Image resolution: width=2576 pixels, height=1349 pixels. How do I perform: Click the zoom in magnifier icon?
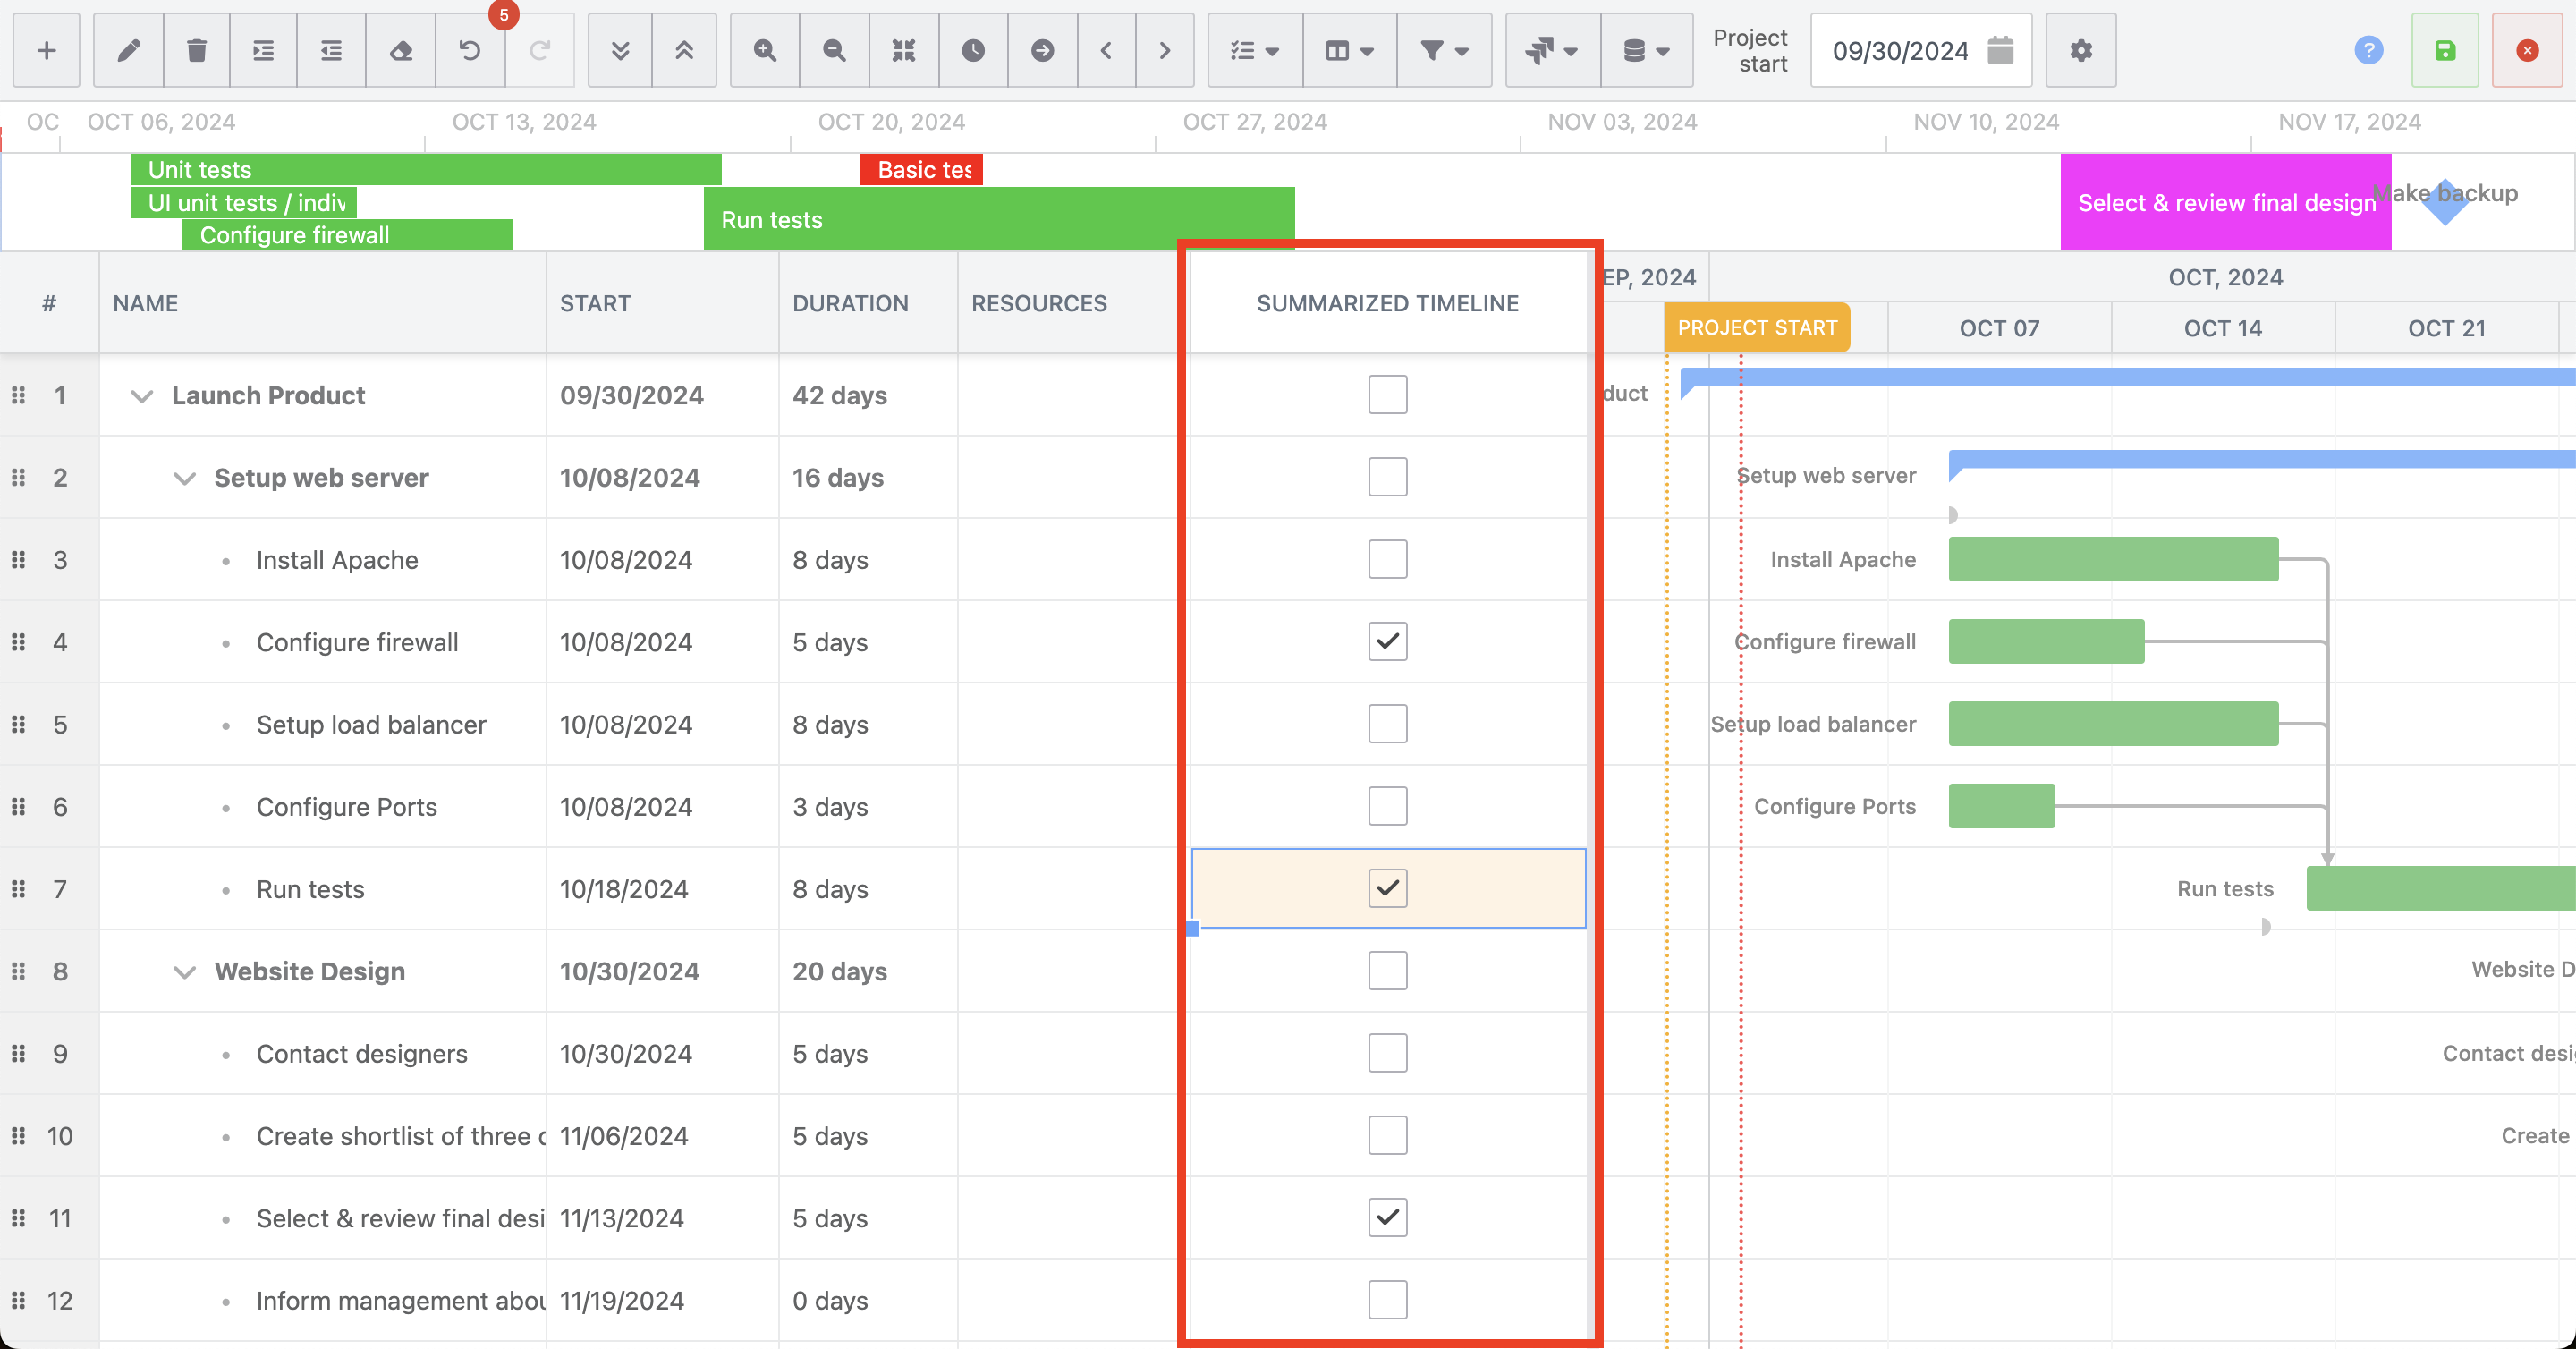click(x=765, y=49)
